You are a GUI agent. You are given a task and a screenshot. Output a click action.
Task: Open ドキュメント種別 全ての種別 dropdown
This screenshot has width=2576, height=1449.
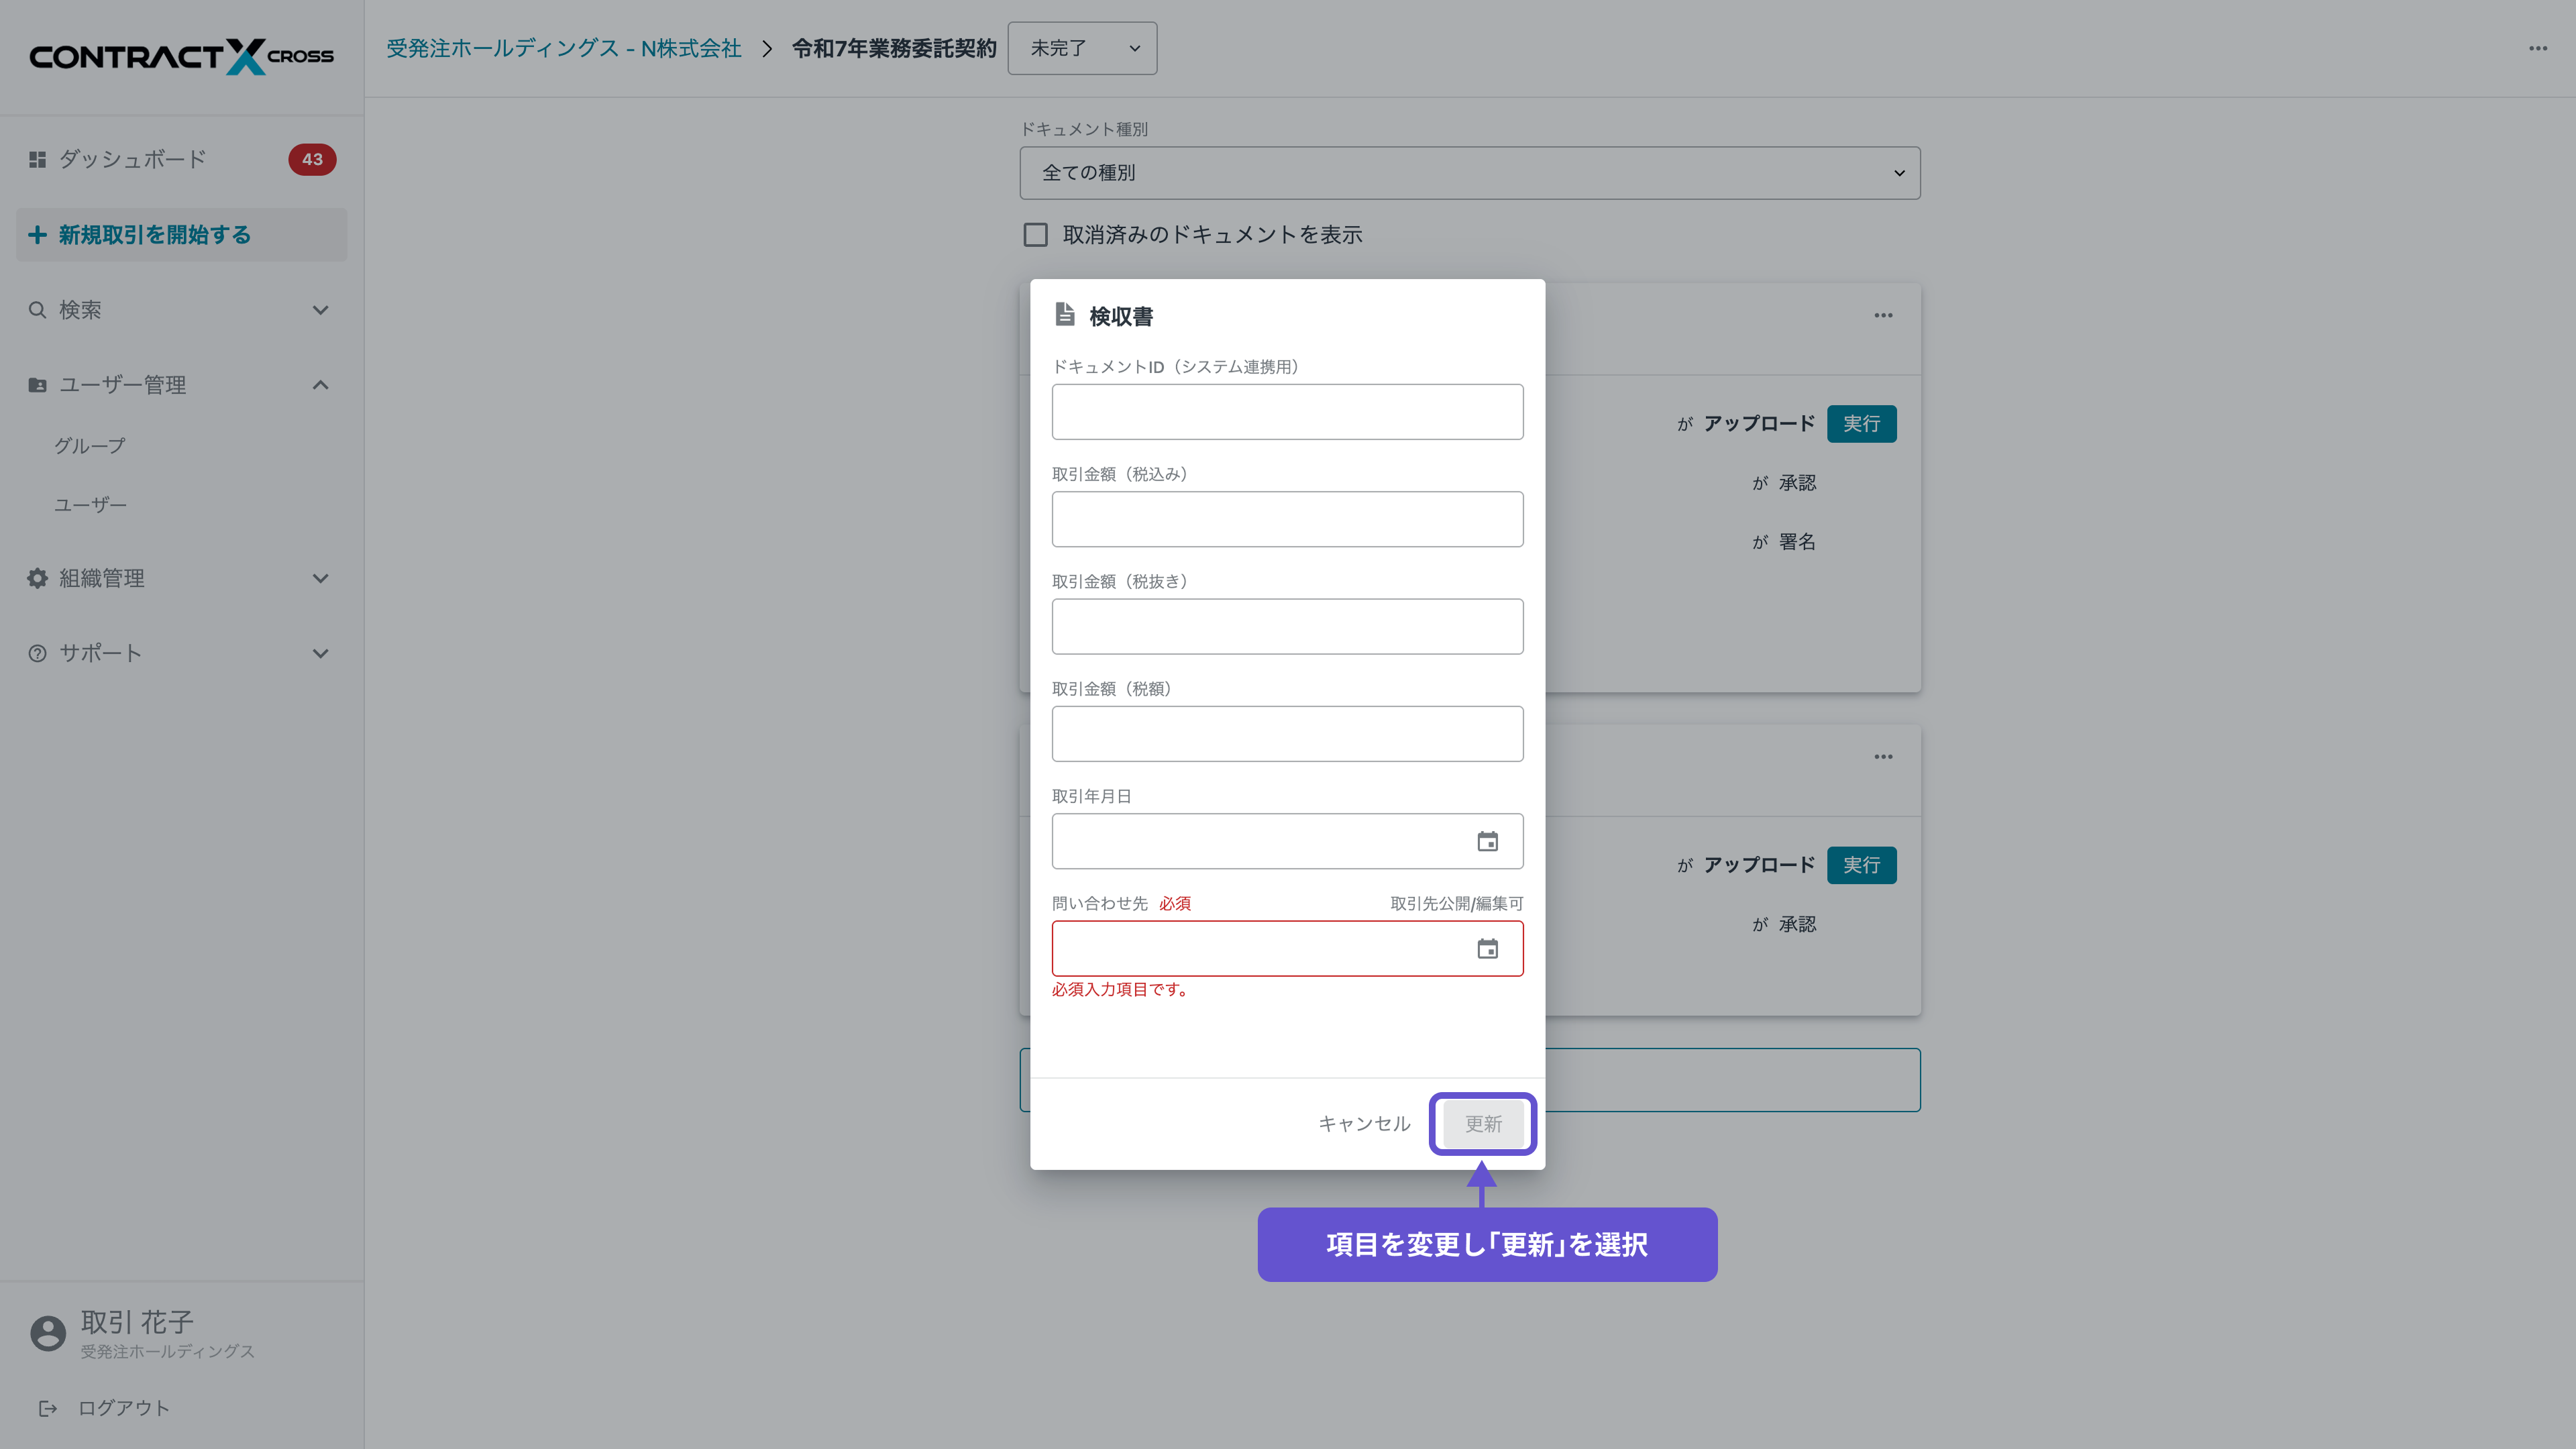coord(1469,173)
